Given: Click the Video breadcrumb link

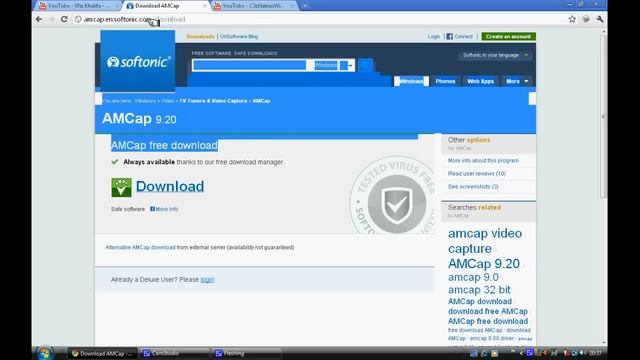Looking at the screenshot, I should (x=167, y=101).
